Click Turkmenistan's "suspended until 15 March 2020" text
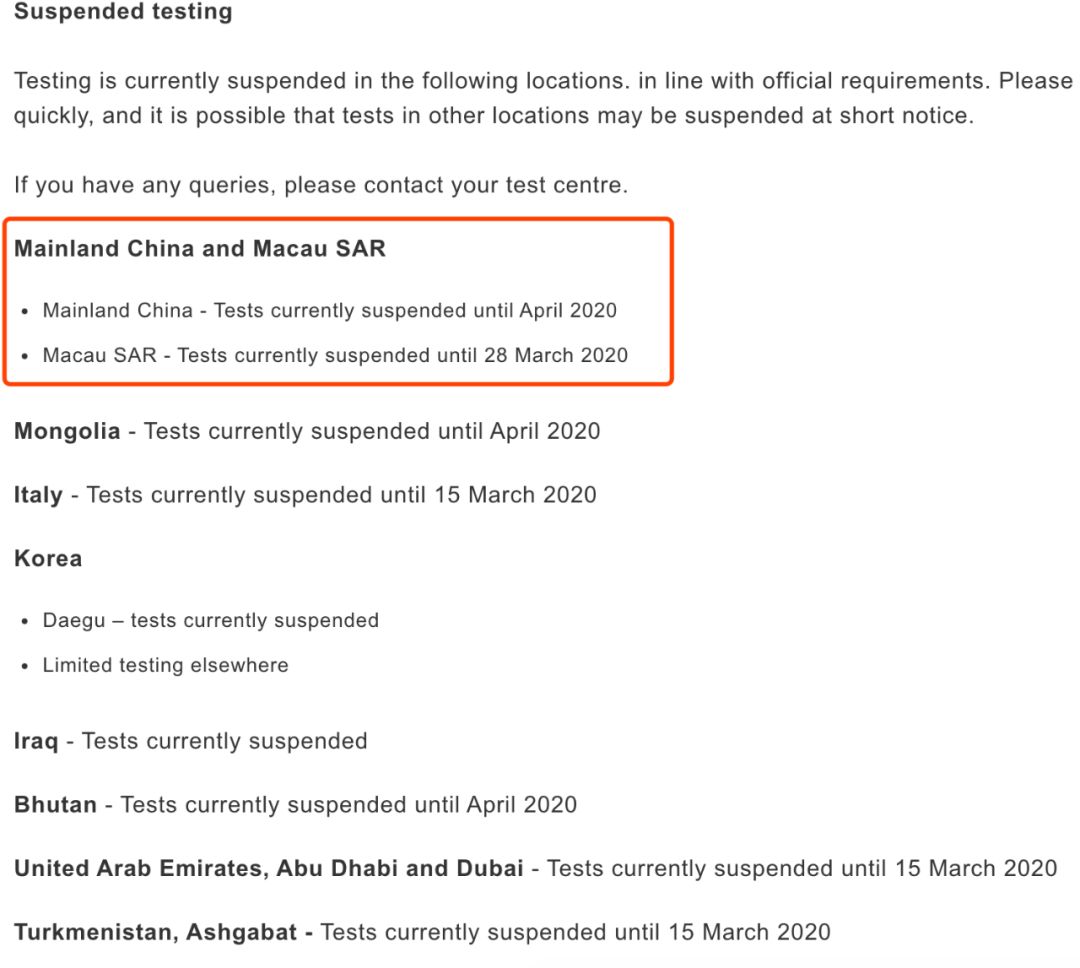1080x968 pixels. pos(575,932)
